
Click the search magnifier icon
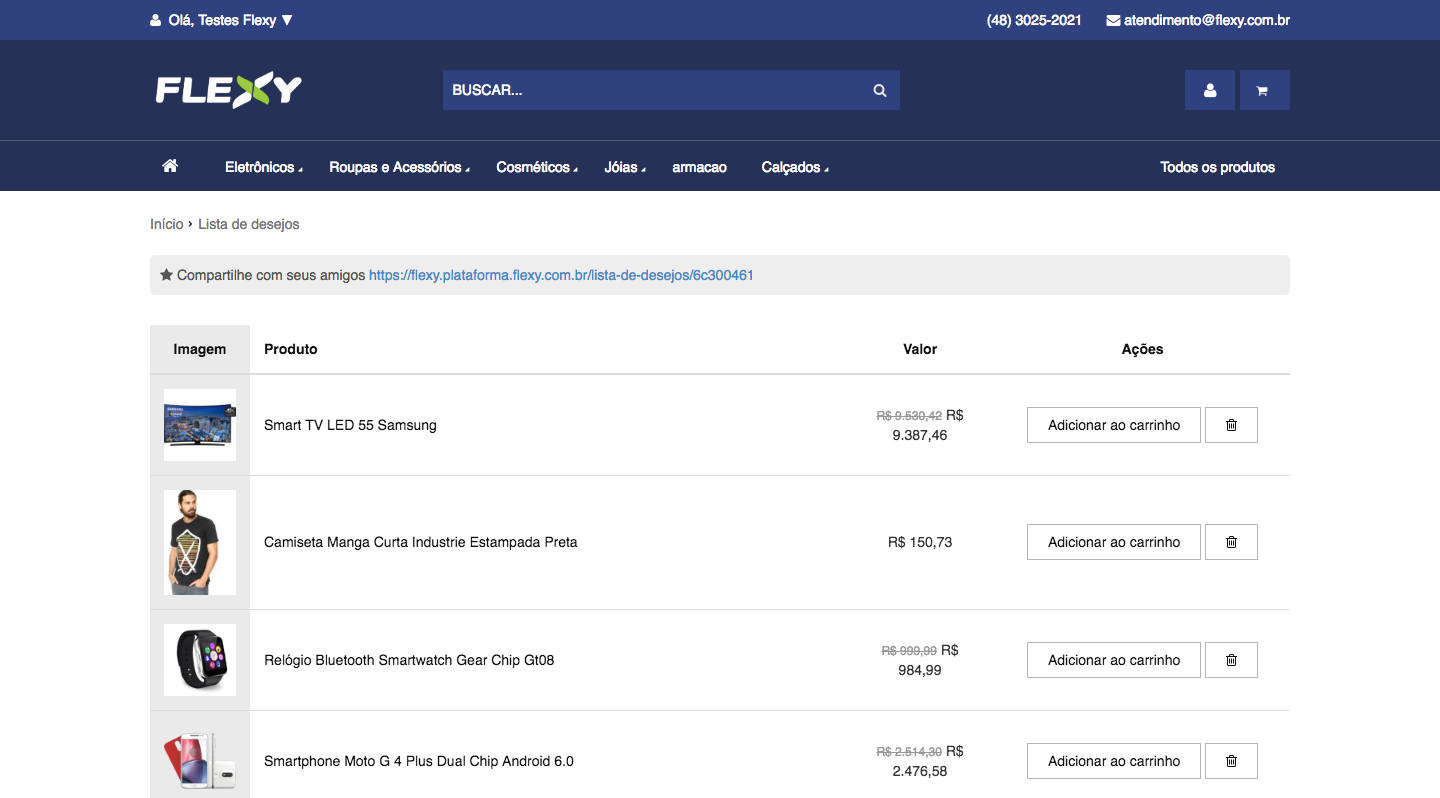point(880,90)
